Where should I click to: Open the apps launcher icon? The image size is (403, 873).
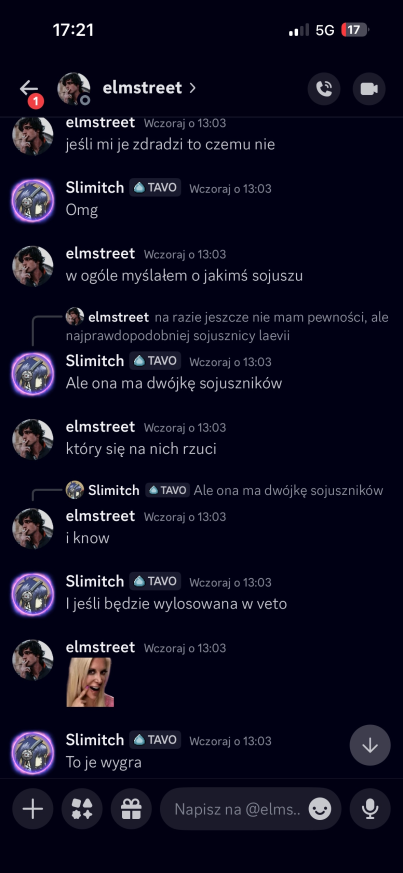coord(82,808)
